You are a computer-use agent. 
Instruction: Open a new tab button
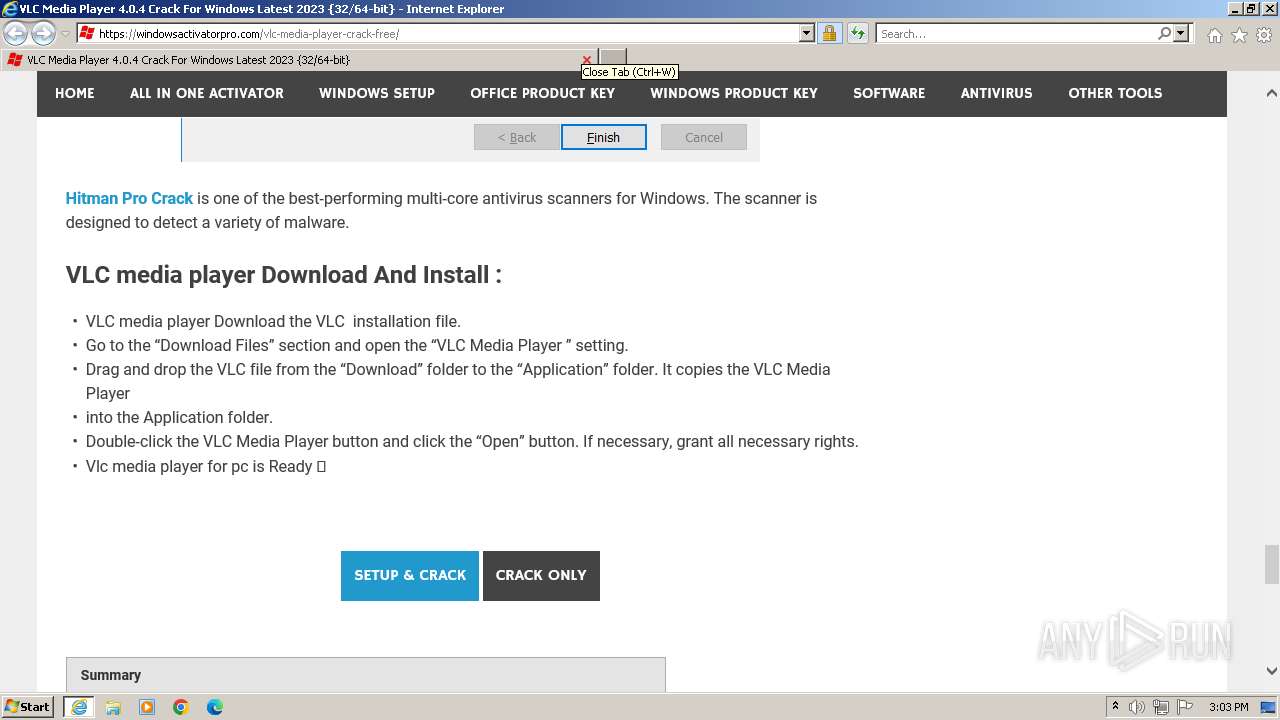coord(613,58)
